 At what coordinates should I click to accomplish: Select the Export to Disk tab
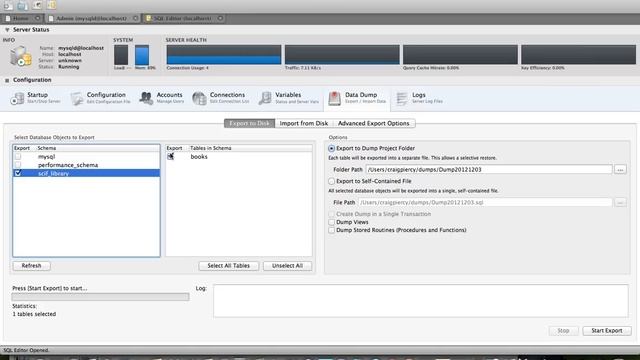coord(249,123)
